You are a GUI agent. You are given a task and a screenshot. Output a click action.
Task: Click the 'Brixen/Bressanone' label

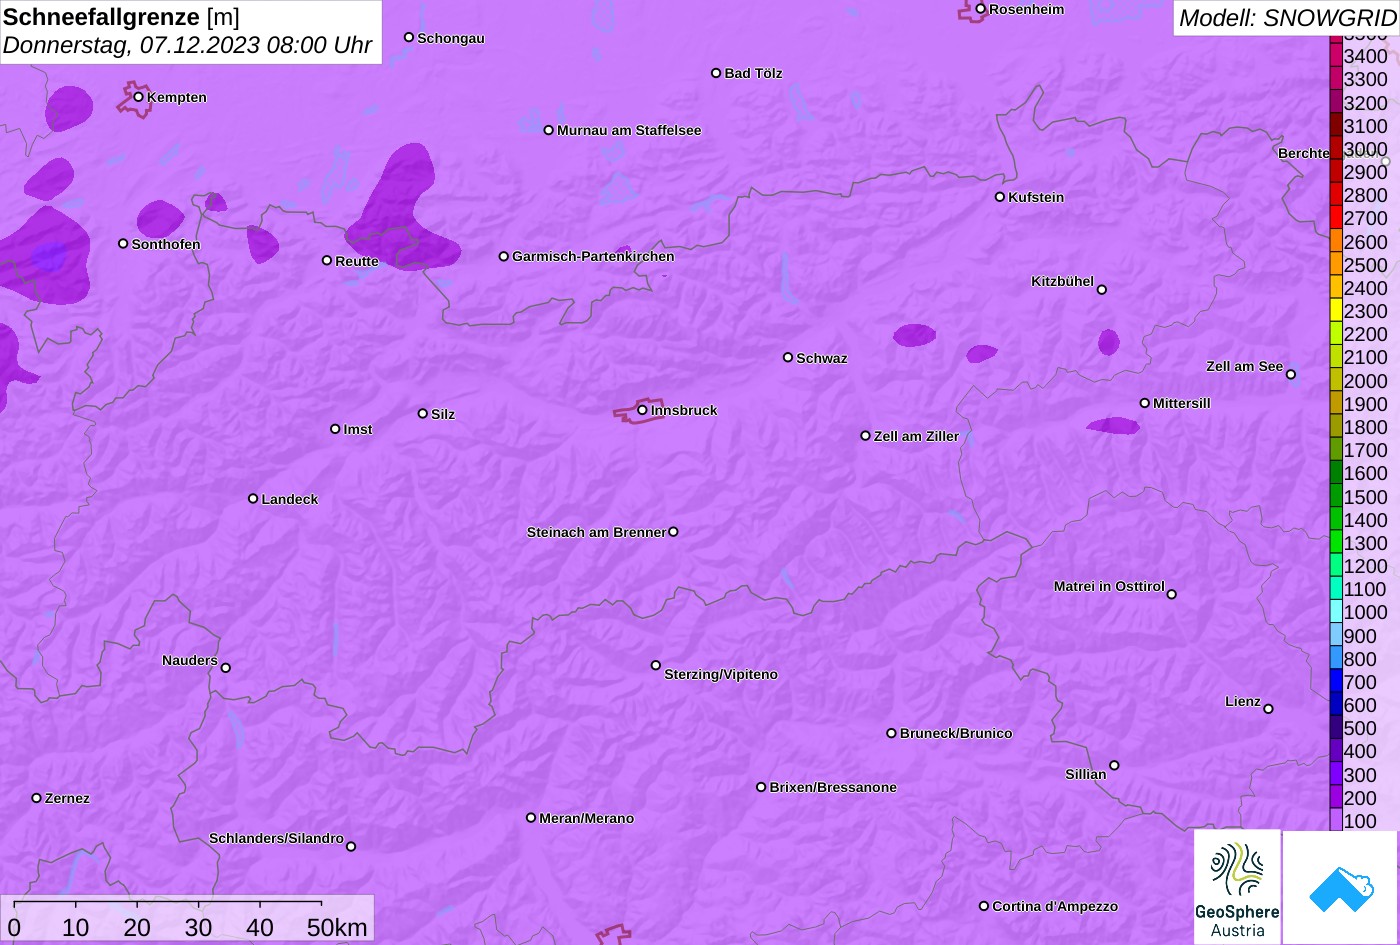tap(833, 787)
